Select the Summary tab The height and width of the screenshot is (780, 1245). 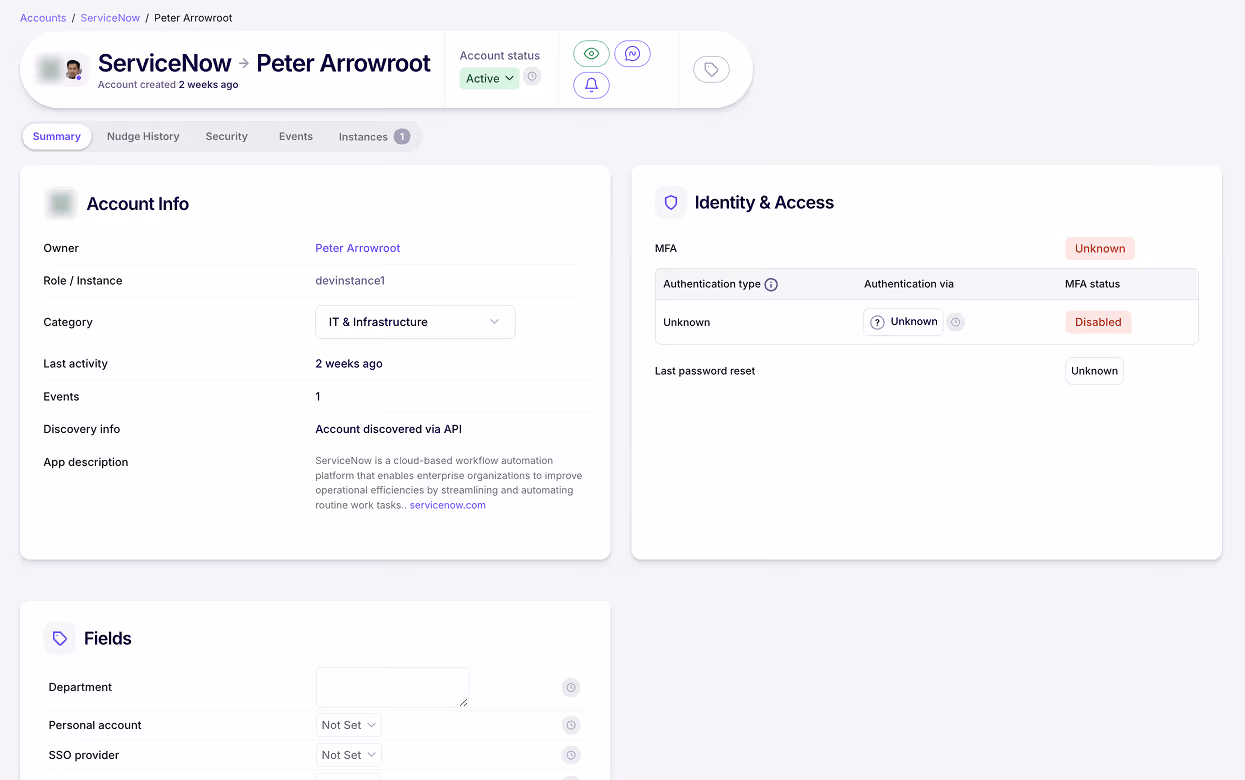[57, 137]
